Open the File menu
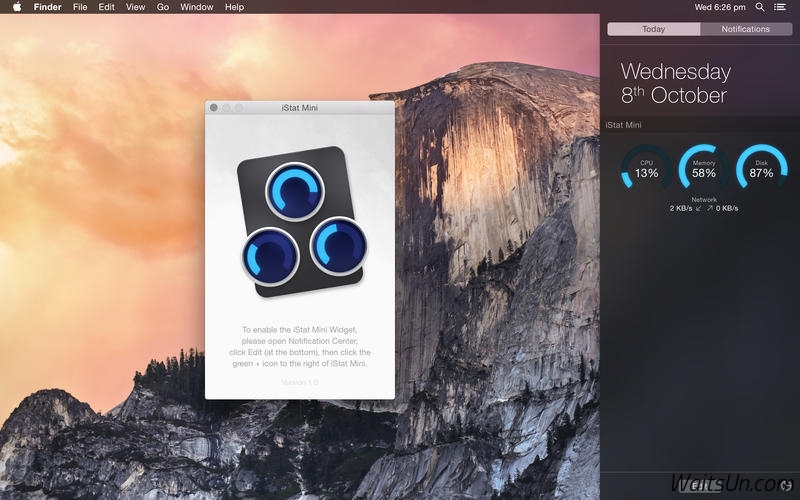This screenshot has height=500, width=800. click(80, 7)
